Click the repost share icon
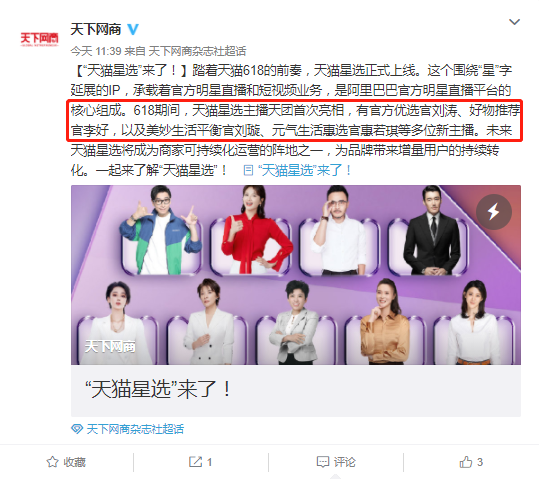Image resolution: width=539 pixels, height=479 pixels. click(195, 461)
